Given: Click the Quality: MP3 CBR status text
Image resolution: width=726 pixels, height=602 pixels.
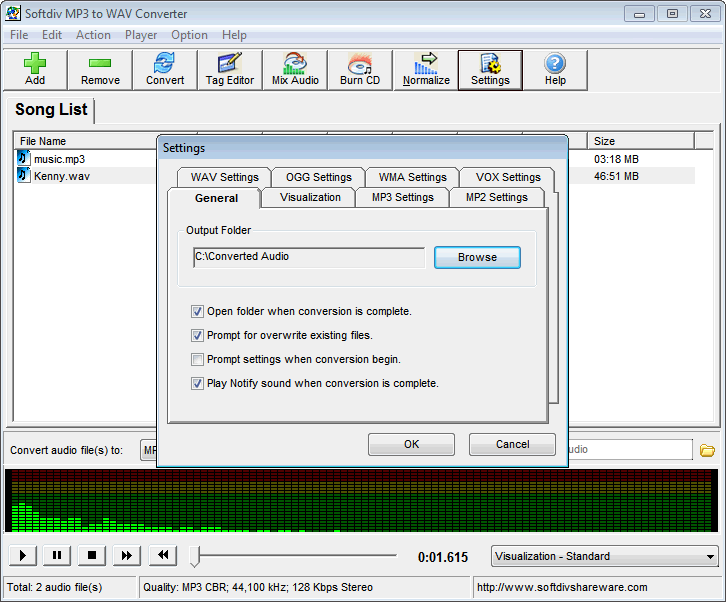Looking at the screenshot, I should pos(258,588).
